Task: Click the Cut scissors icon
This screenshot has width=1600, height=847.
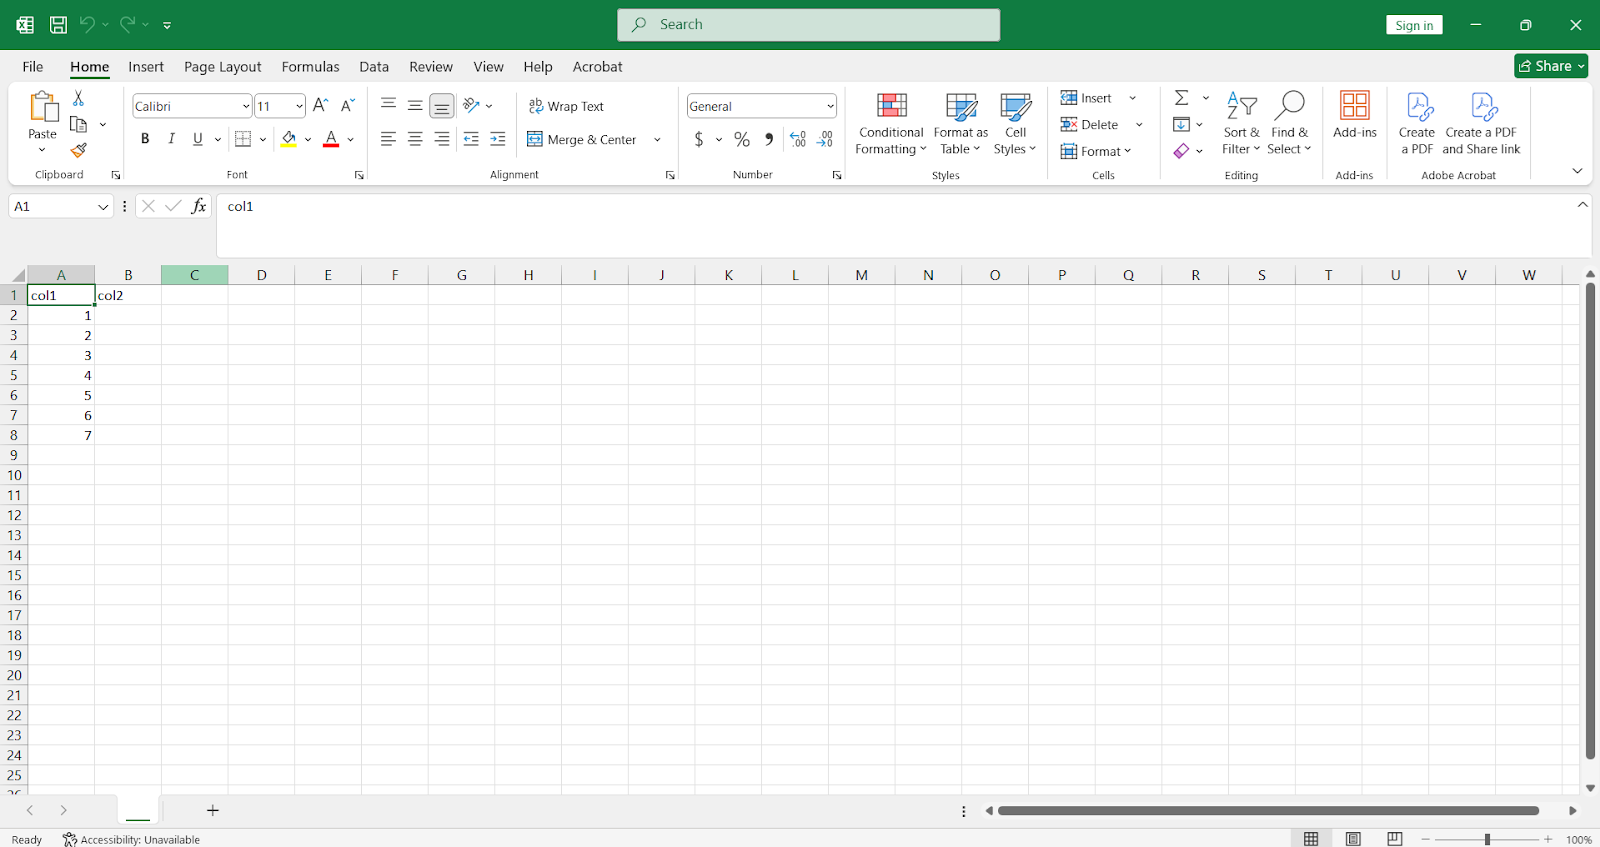Action: (x=78, y=98)
